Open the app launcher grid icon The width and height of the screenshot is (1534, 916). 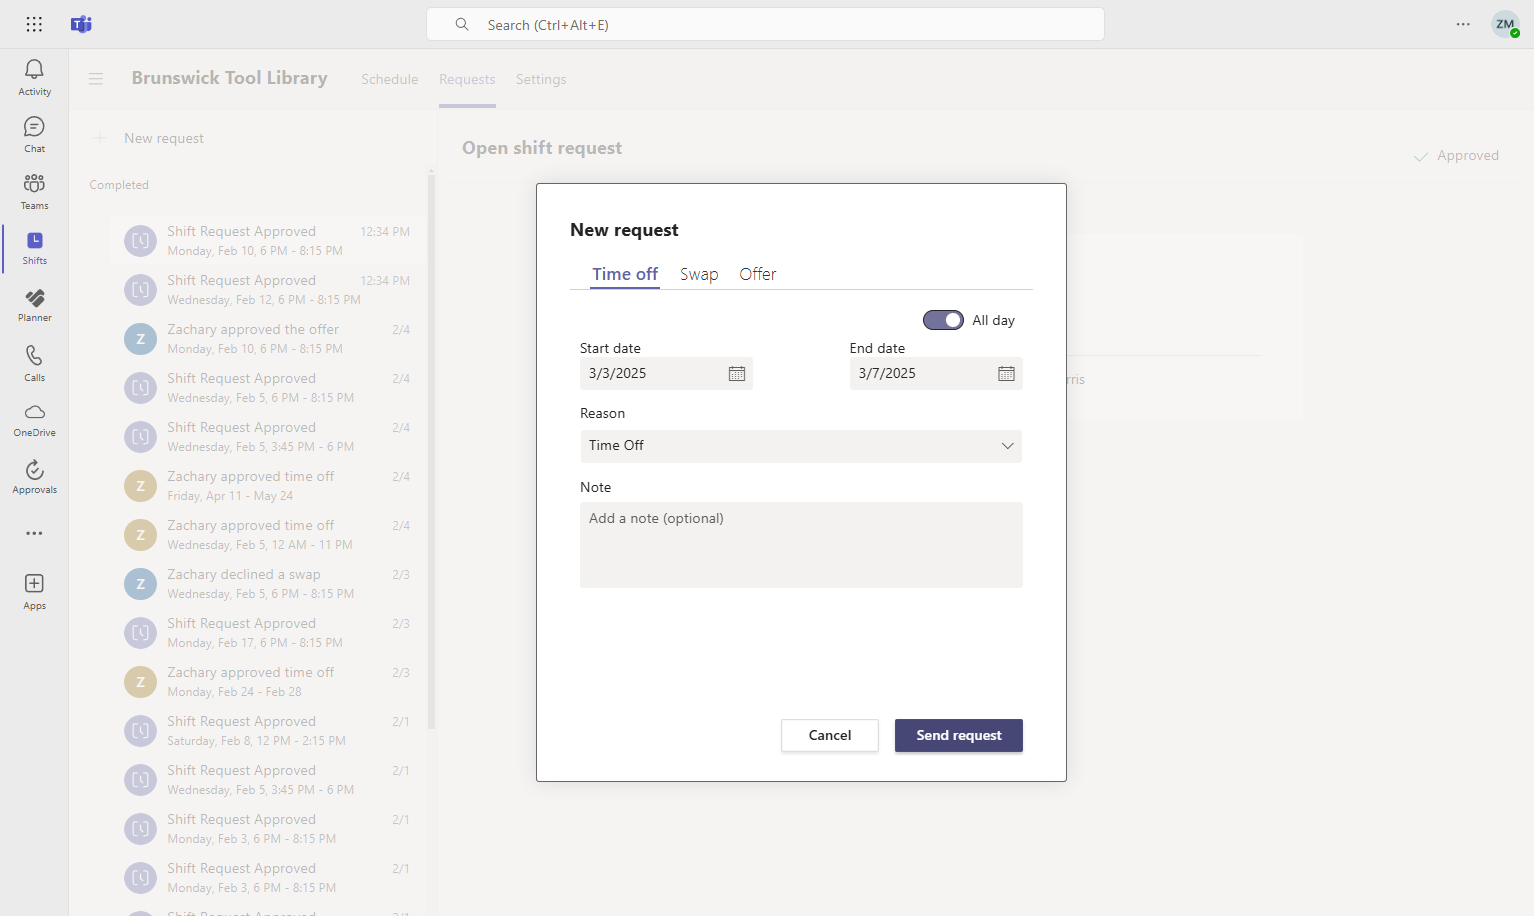click(x=34, y=24)
